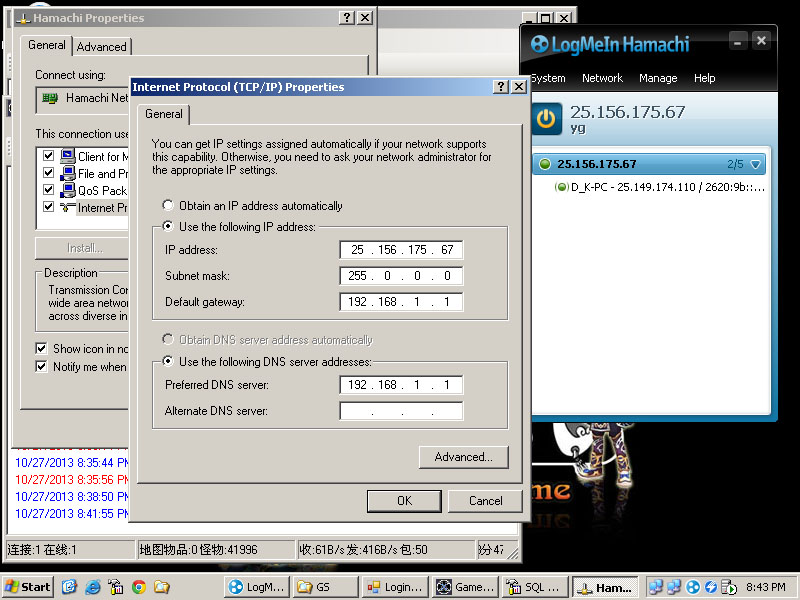Click the second network tray icon
This screenshot has height=600, width=800.
[x=673, y=587]
